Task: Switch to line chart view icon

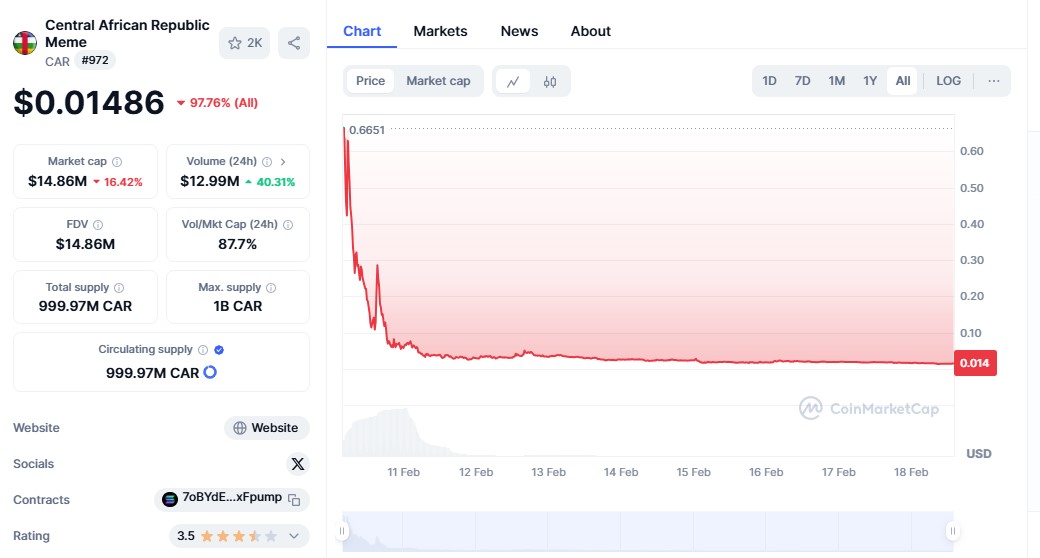Action: pos(513,81)
